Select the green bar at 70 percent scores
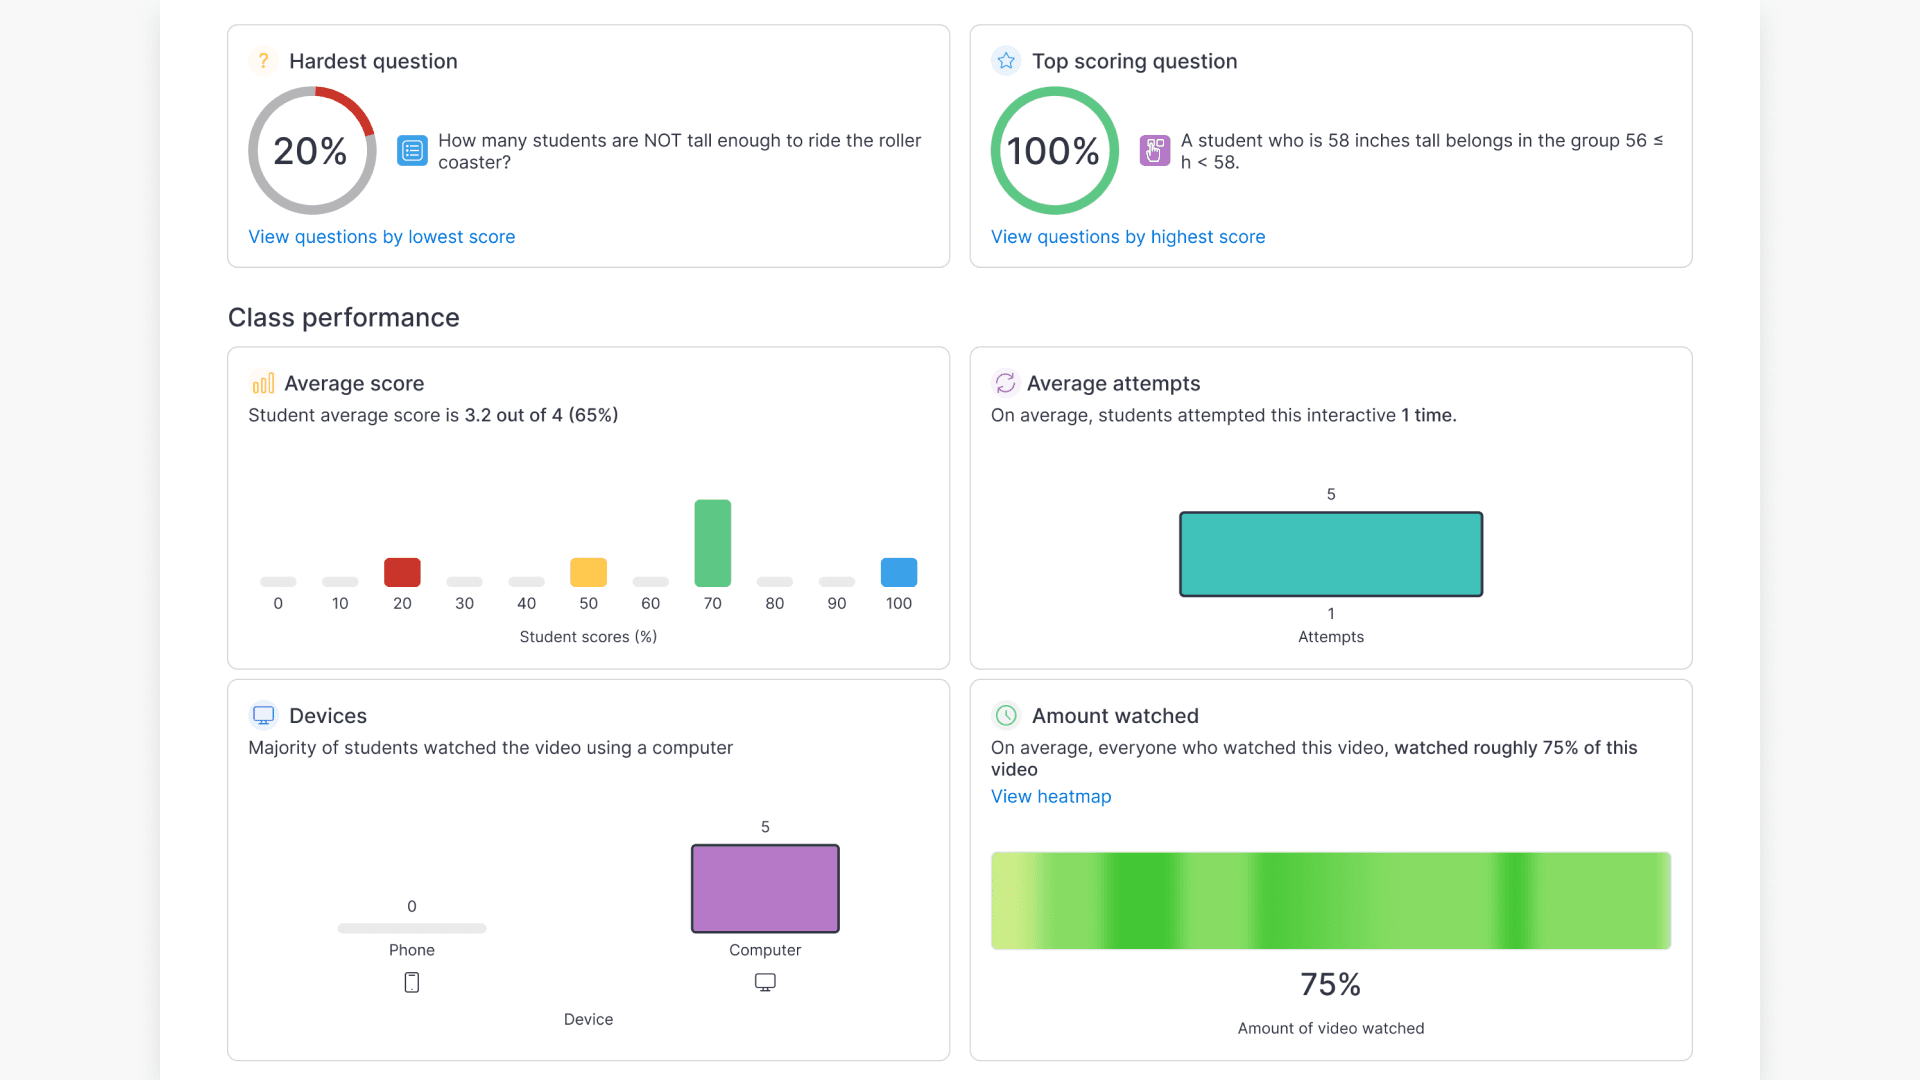Screen dimensions: 1920x1080 (x=713, y=542)
